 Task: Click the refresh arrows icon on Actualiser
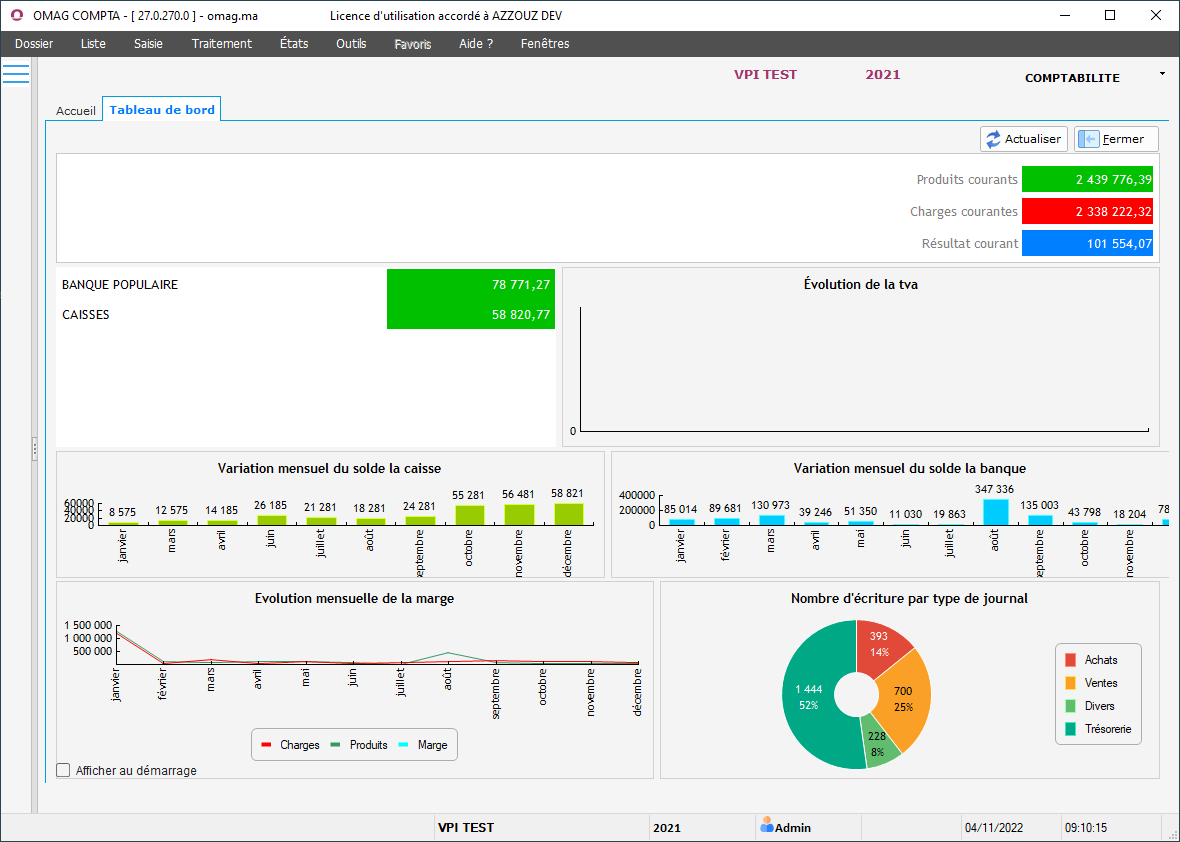(x=993, y=140)
